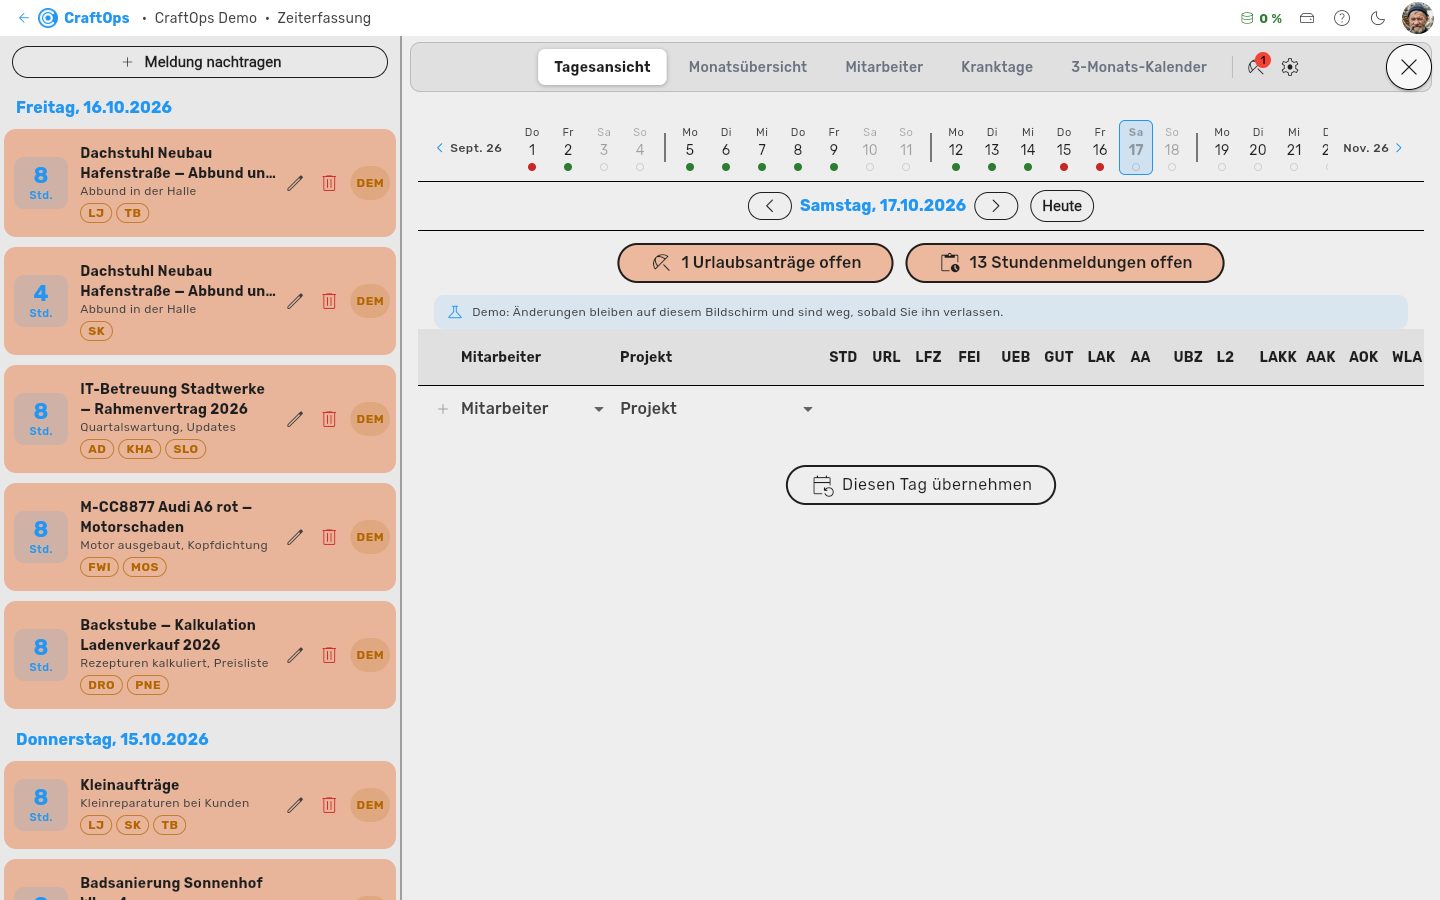Open the Mitarbeiter dropdown

click(533, 409)
